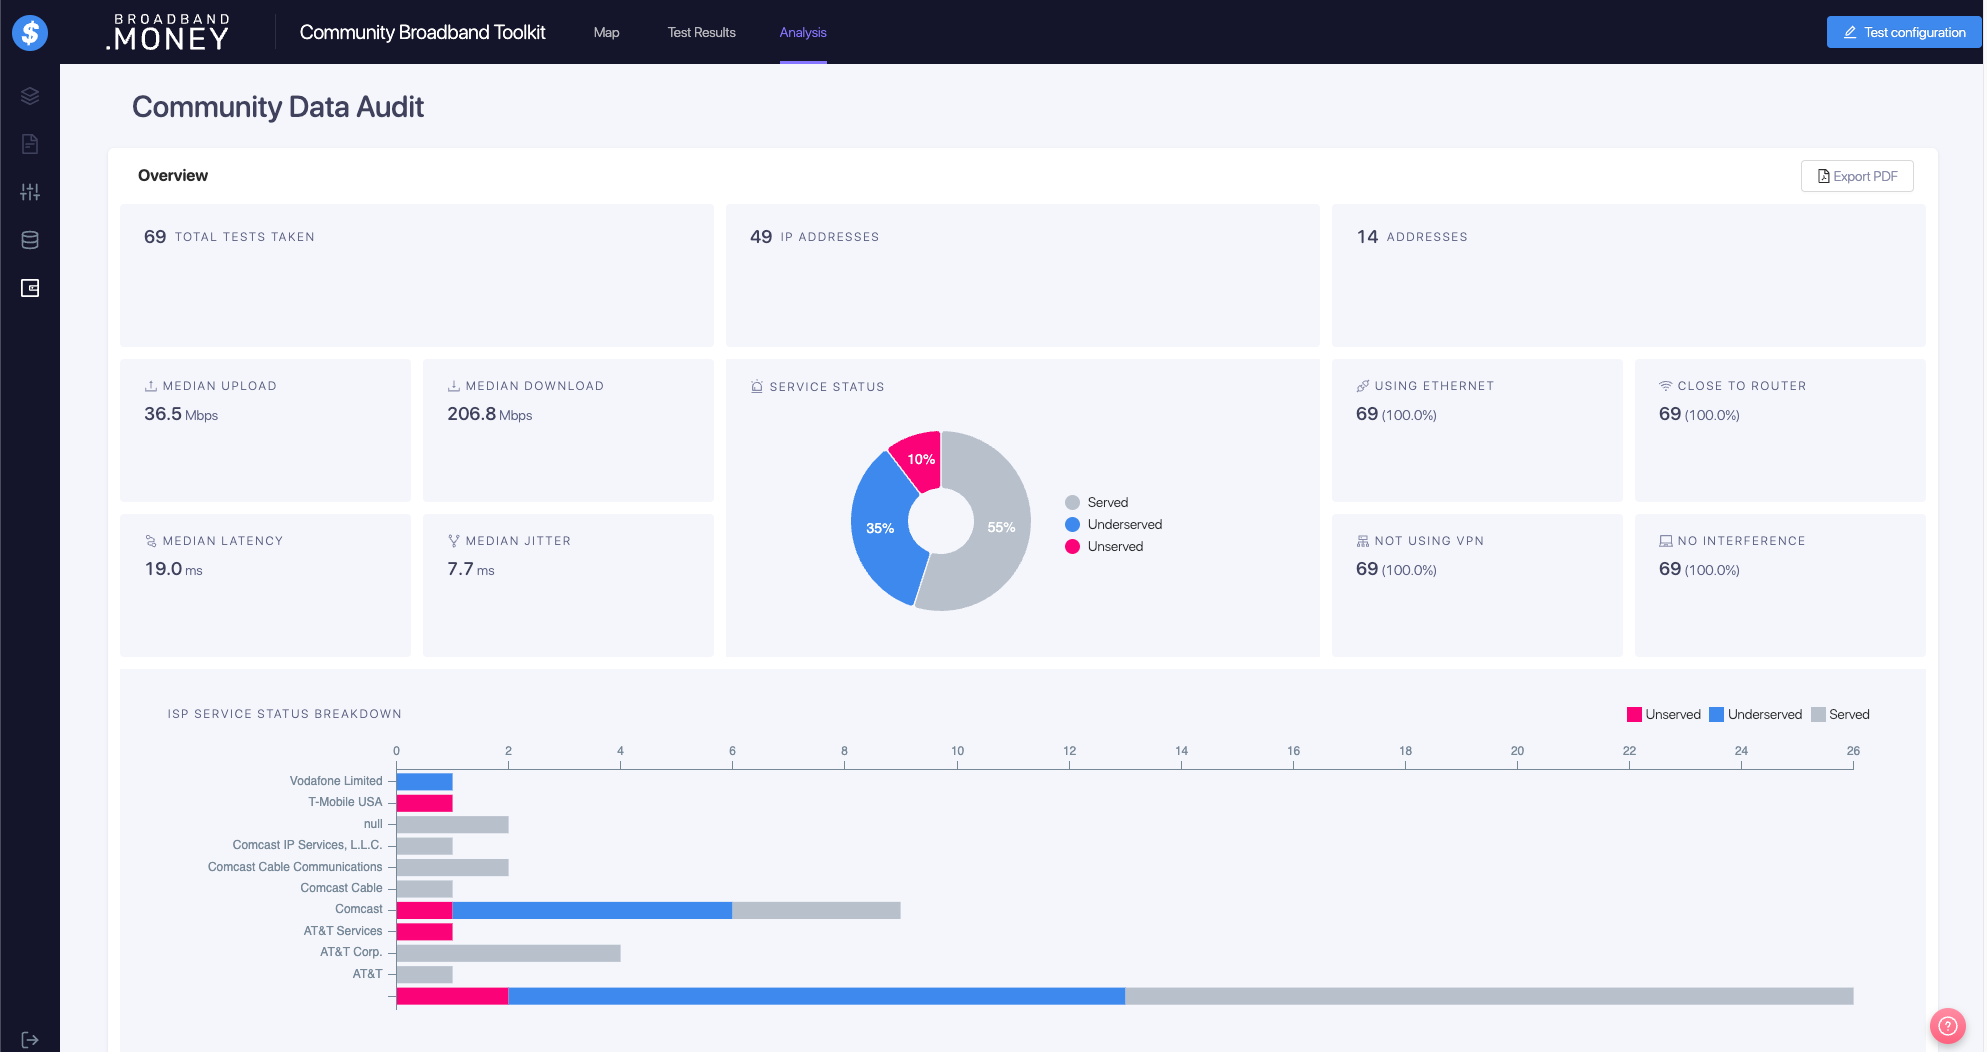Image resolution: width=1987 pixels, height=1052 pixels.
Task: Click the Median Latency icon
Action: click(x=151, y=541)
